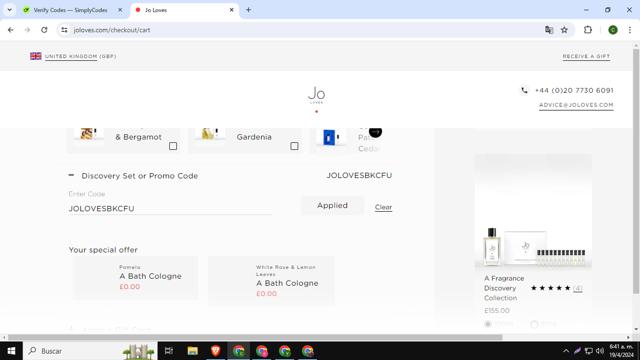Clear the promo code

click(x=383, y=207)
